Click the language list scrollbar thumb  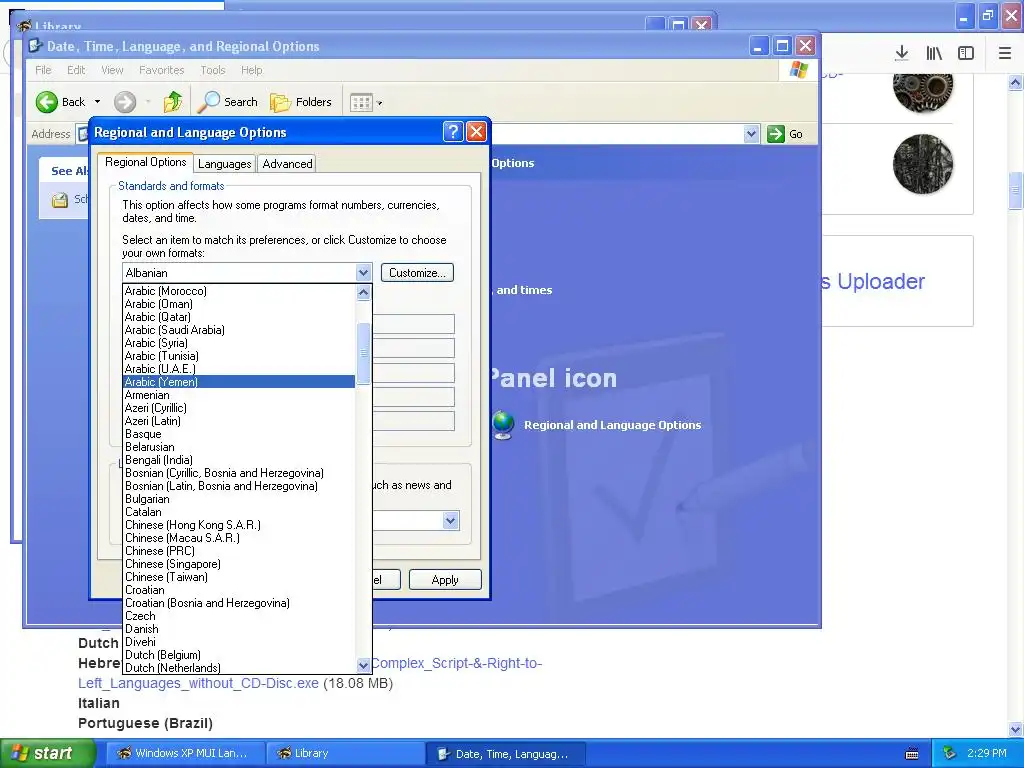tap(364, 353)
